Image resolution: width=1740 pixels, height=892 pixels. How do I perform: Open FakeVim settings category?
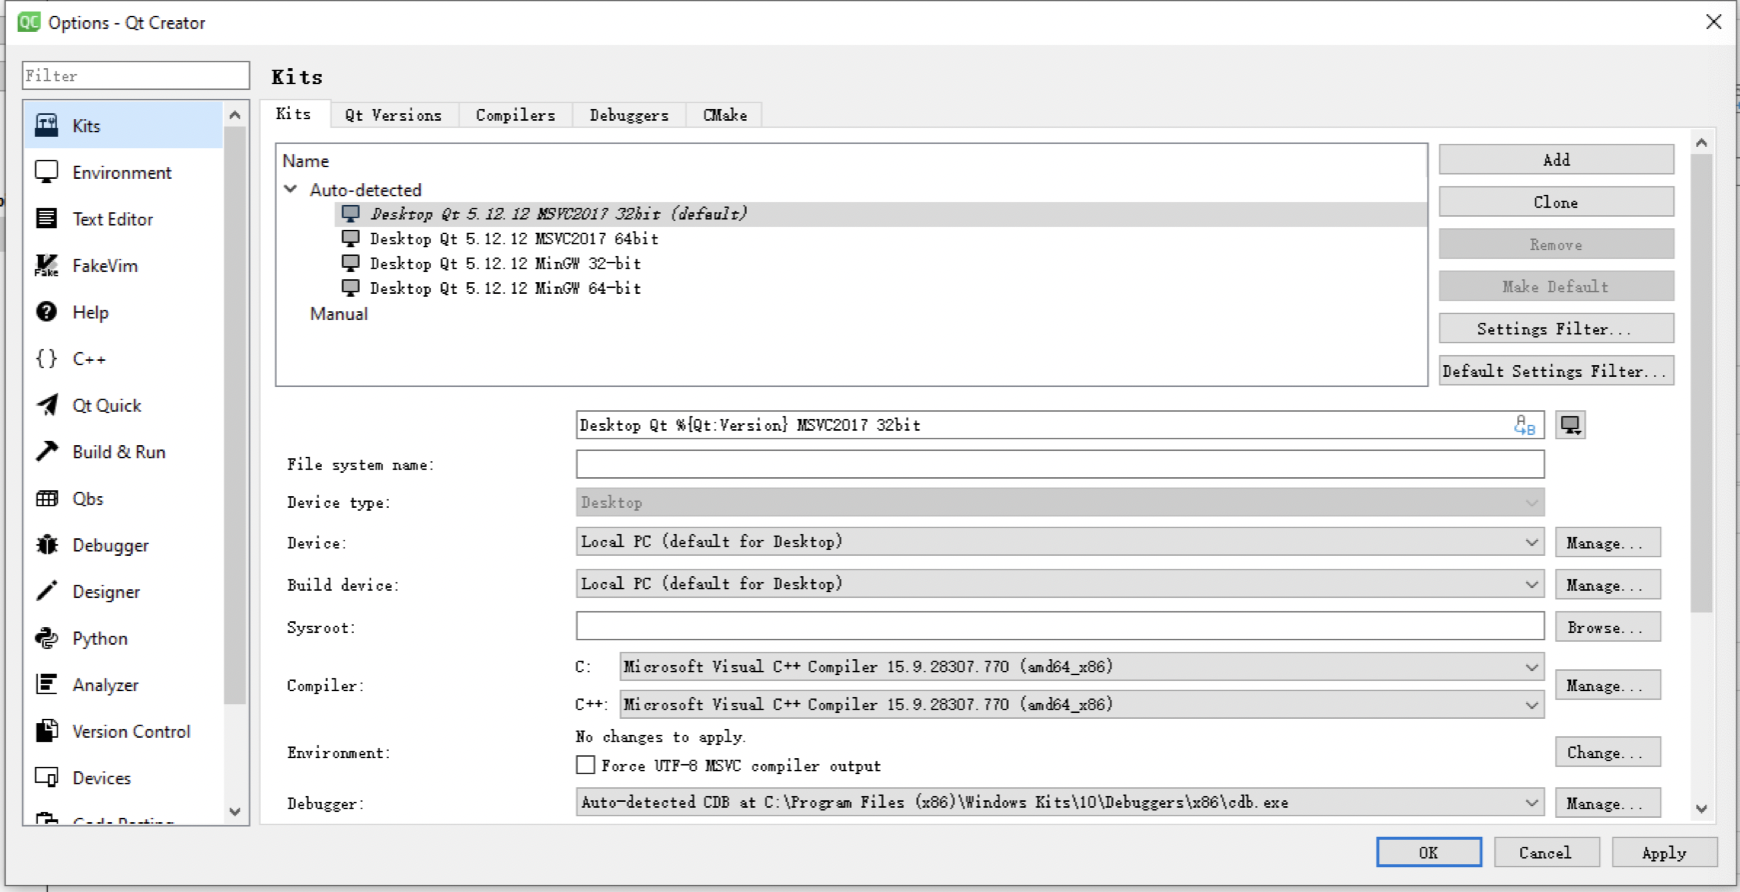point(123,265)
